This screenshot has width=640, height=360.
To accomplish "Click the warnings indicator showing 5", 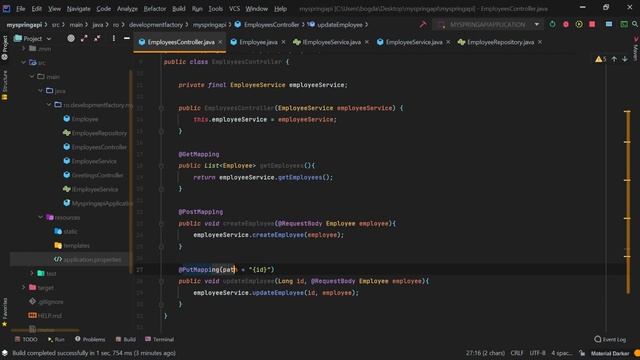I will (601, 59).
